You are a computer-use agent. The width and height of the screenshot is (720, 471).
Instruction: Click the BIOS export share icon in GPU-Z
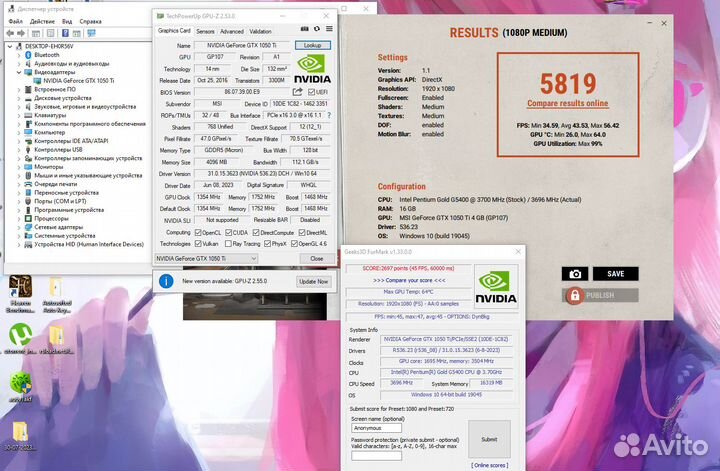pos(298,92)
